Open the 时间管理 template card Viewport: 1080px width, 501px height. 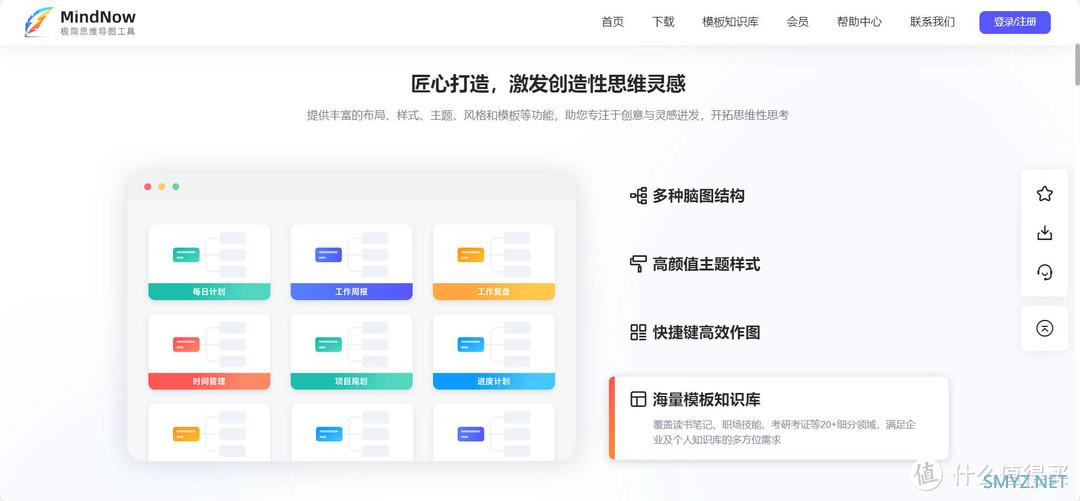209,352
